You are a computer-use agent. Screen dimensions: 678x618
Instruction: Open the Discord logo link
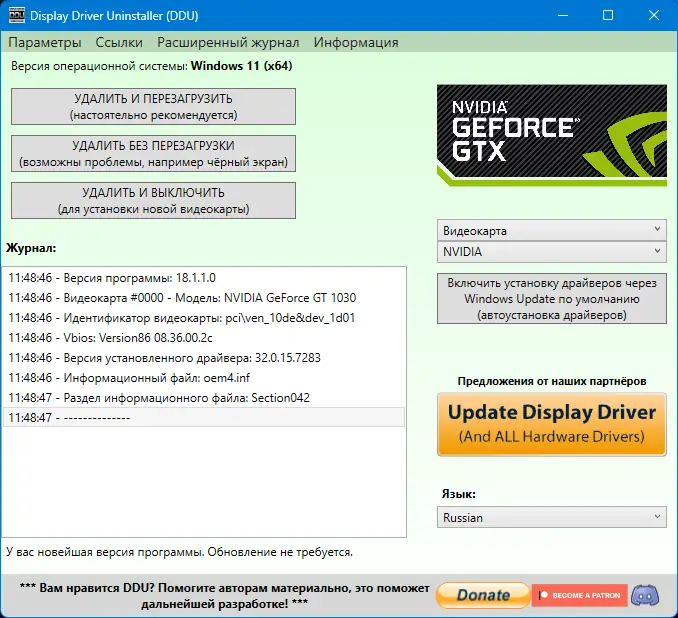pyautogui.click(x=645, y=595)
